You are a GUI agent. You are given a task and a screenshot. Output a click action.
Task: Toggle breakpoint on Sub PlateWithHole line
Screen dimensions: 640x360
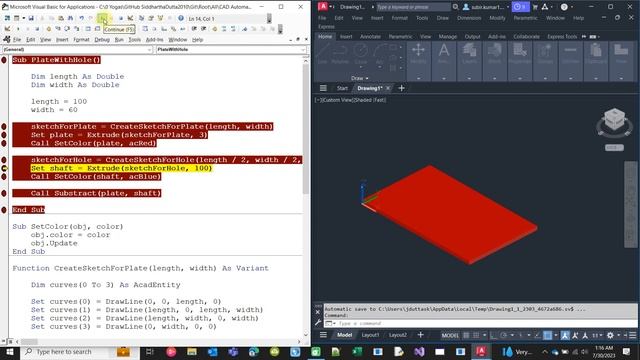pyautogui.click(x=4, y=60)
